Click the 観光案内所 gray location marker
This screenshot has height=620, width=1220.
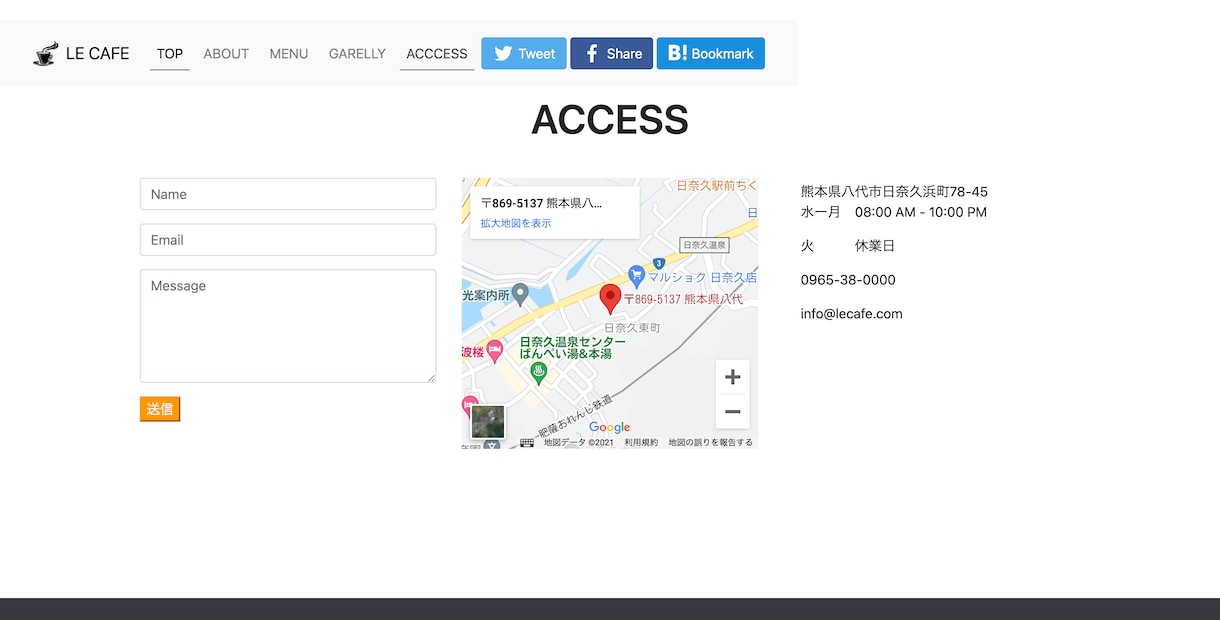pos(520,293)
